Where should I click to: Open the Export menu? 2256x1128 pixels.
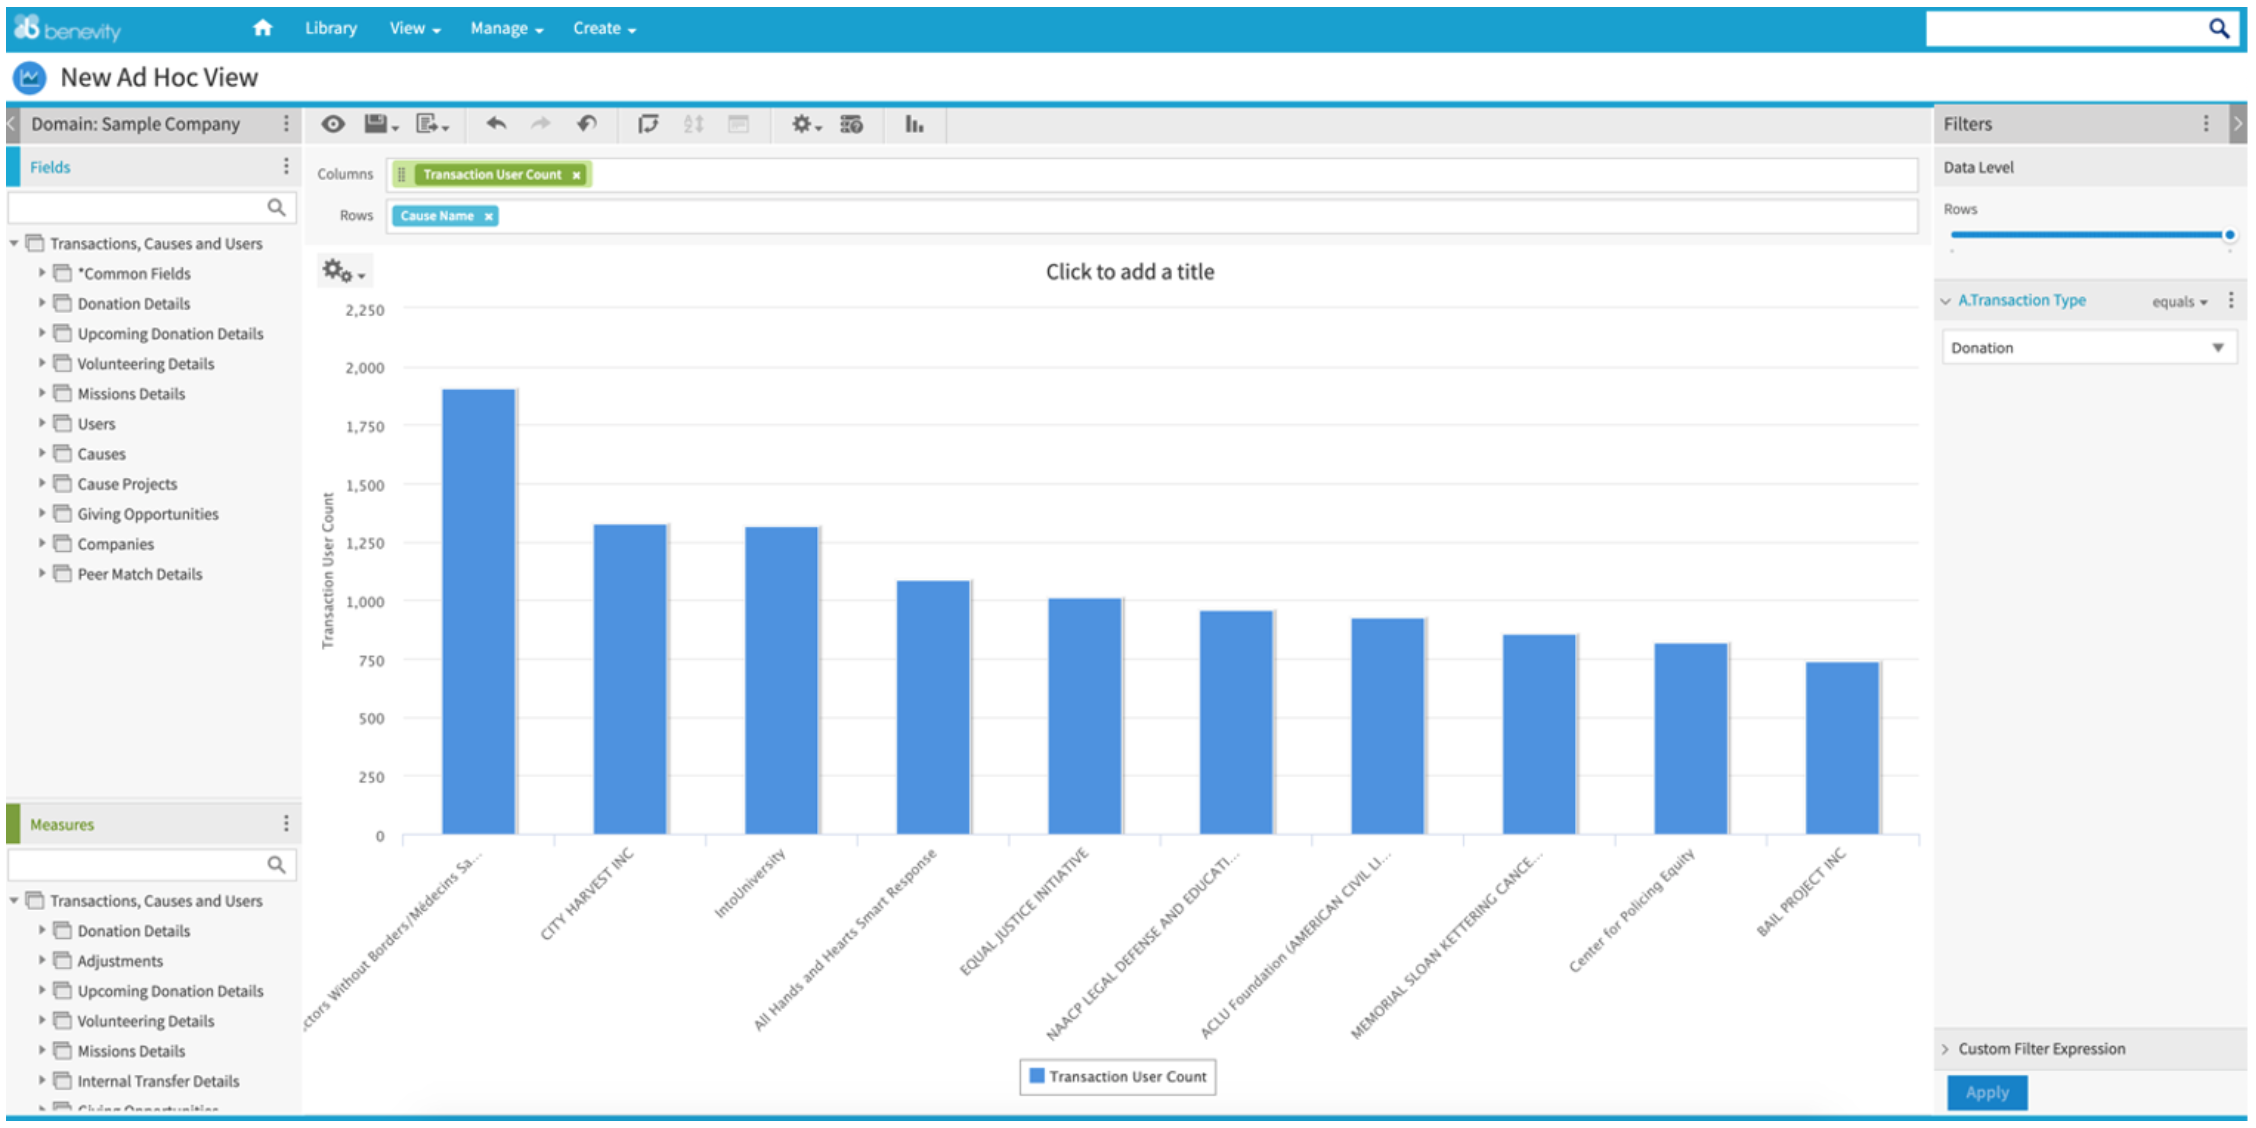coord(432,124)
